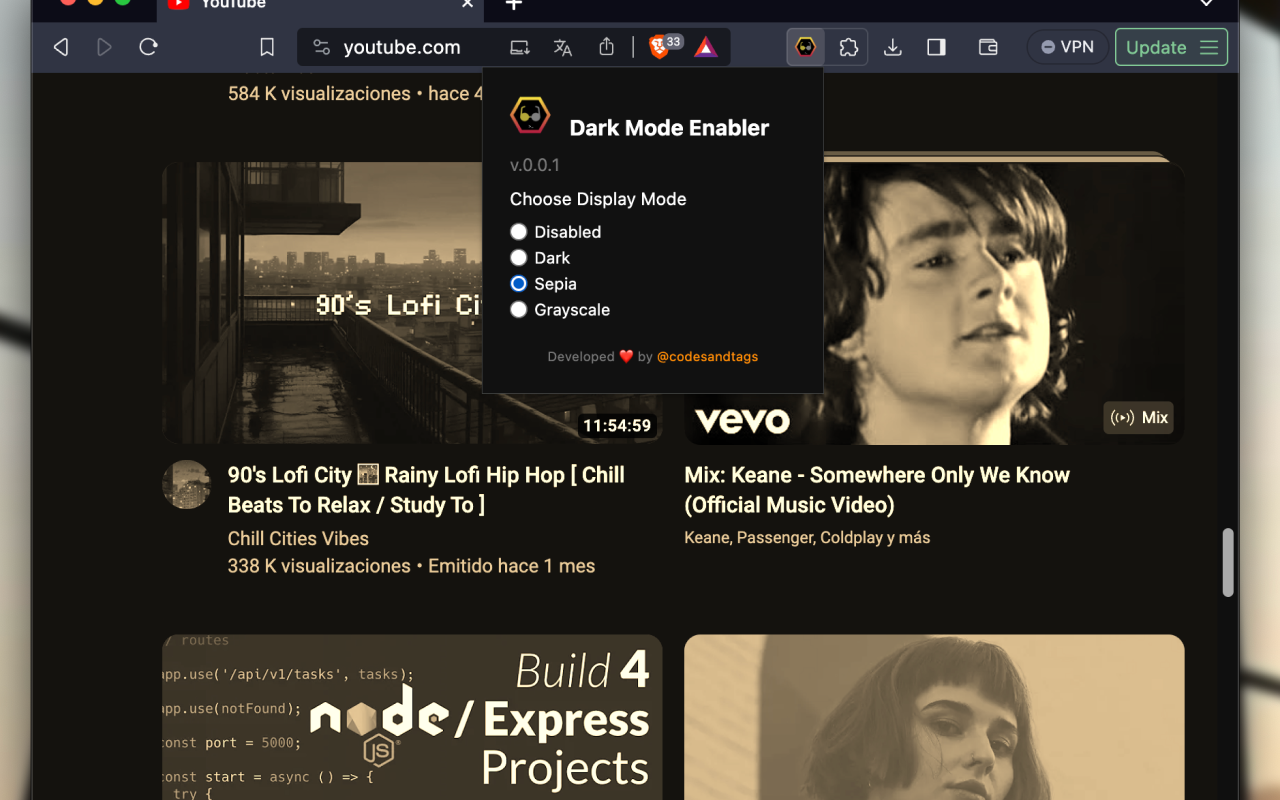Reload the page with the refresh icon
The width and height of the screenshot is (1280, 800).
click(x=148, y=47)
